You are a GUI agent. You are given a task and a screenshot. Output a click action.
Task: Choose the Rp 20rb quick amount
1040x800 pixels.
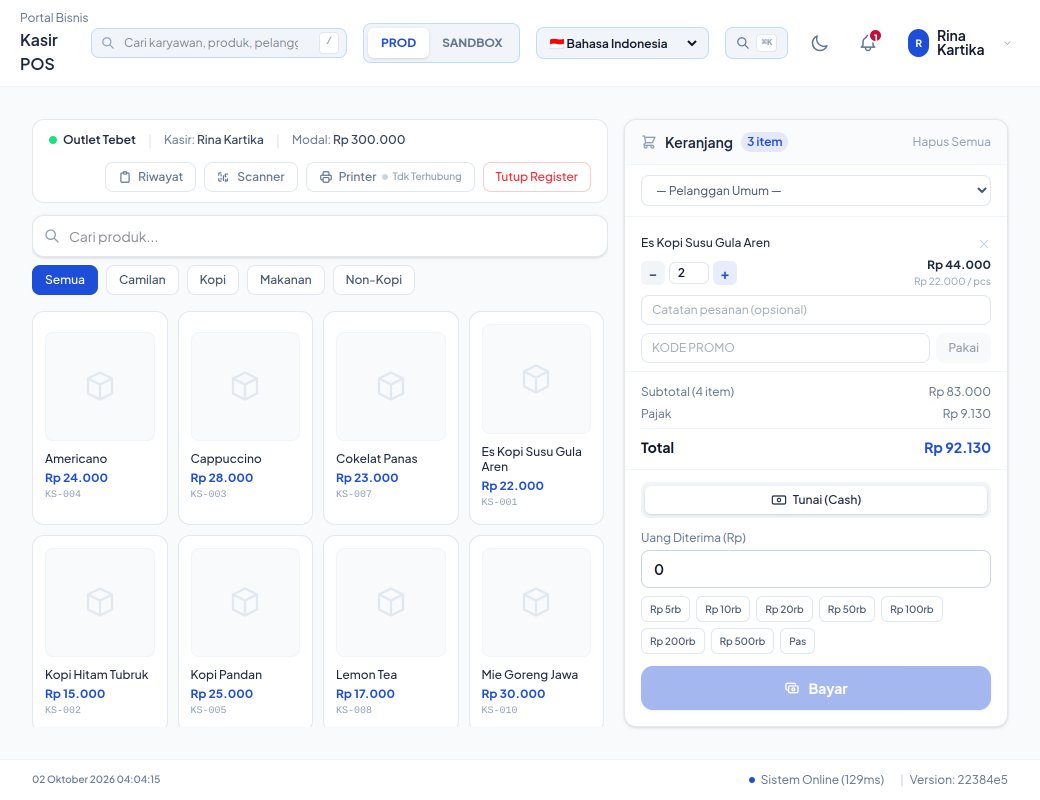coord(784,610)
